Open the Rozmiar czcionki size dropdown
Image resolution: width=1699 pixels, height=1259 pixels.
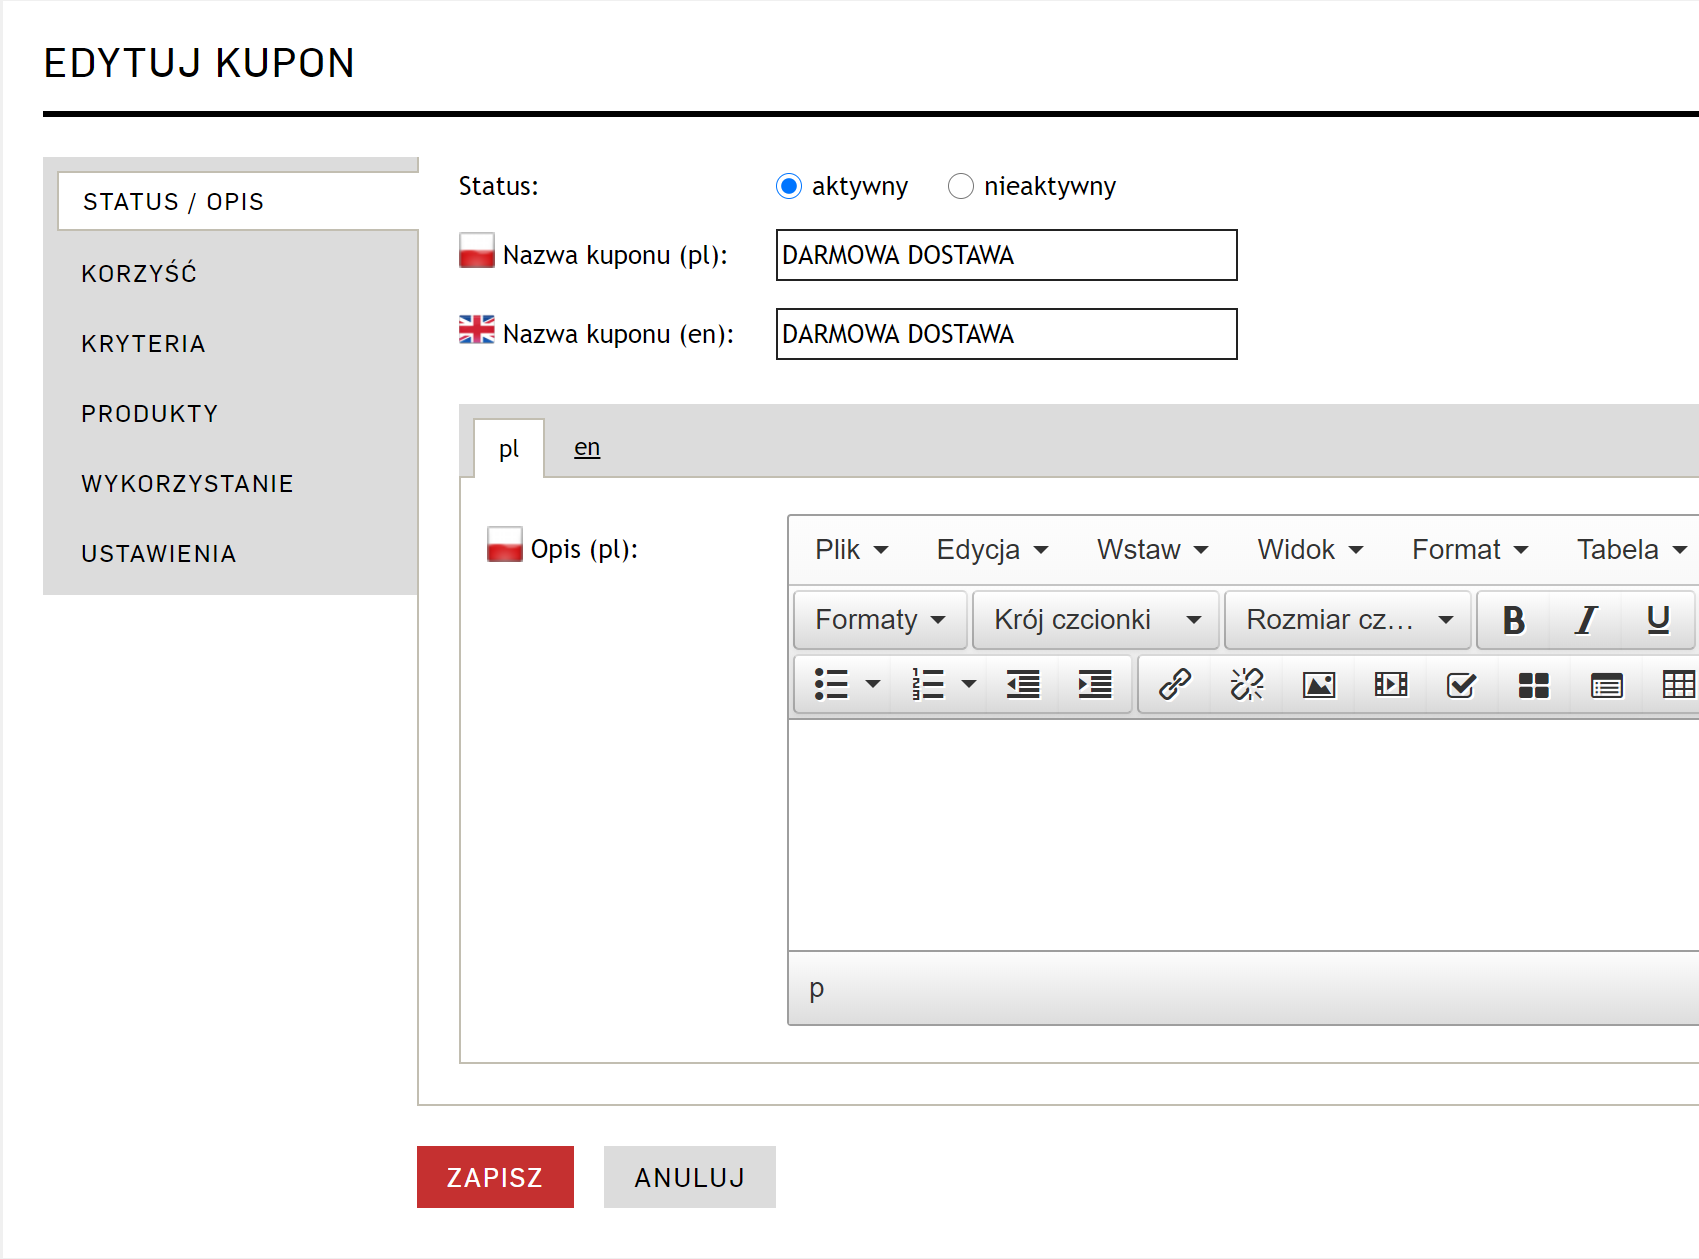tap(1348, 620)
